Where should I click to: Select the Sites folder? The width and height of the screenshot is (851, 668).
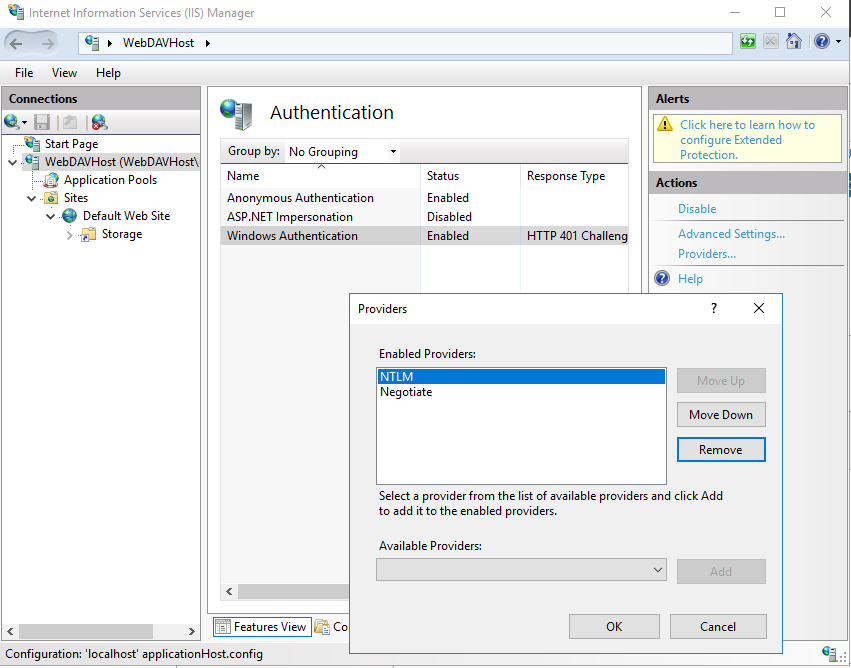coord(75,198)
